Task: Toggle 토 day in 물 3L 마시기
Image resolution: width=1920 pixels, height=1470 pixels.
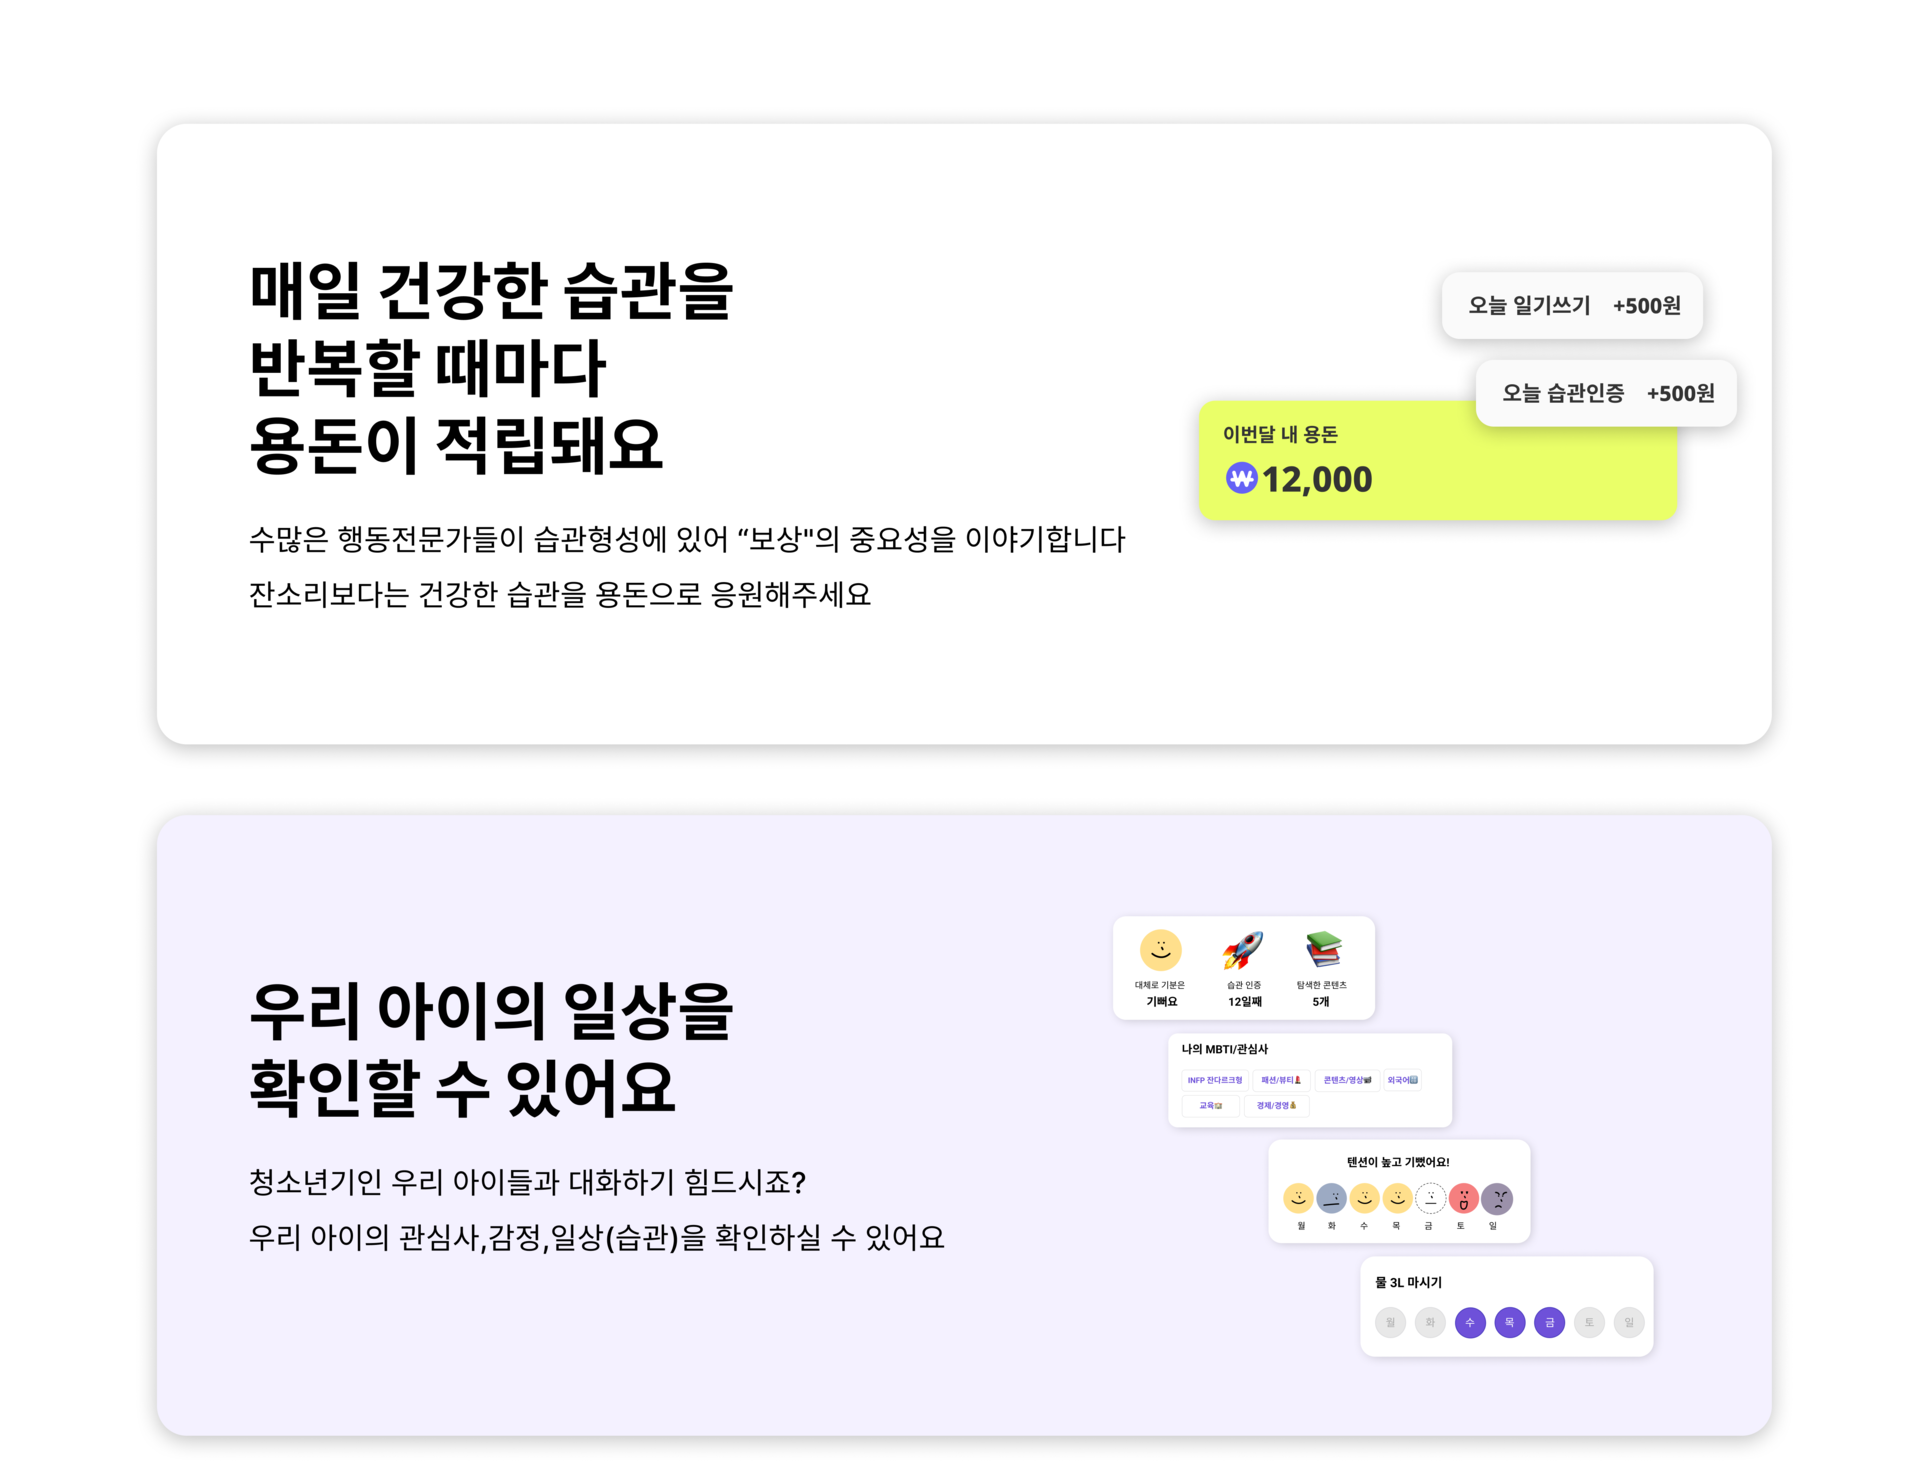Action: click(x=1589, y=1322)
